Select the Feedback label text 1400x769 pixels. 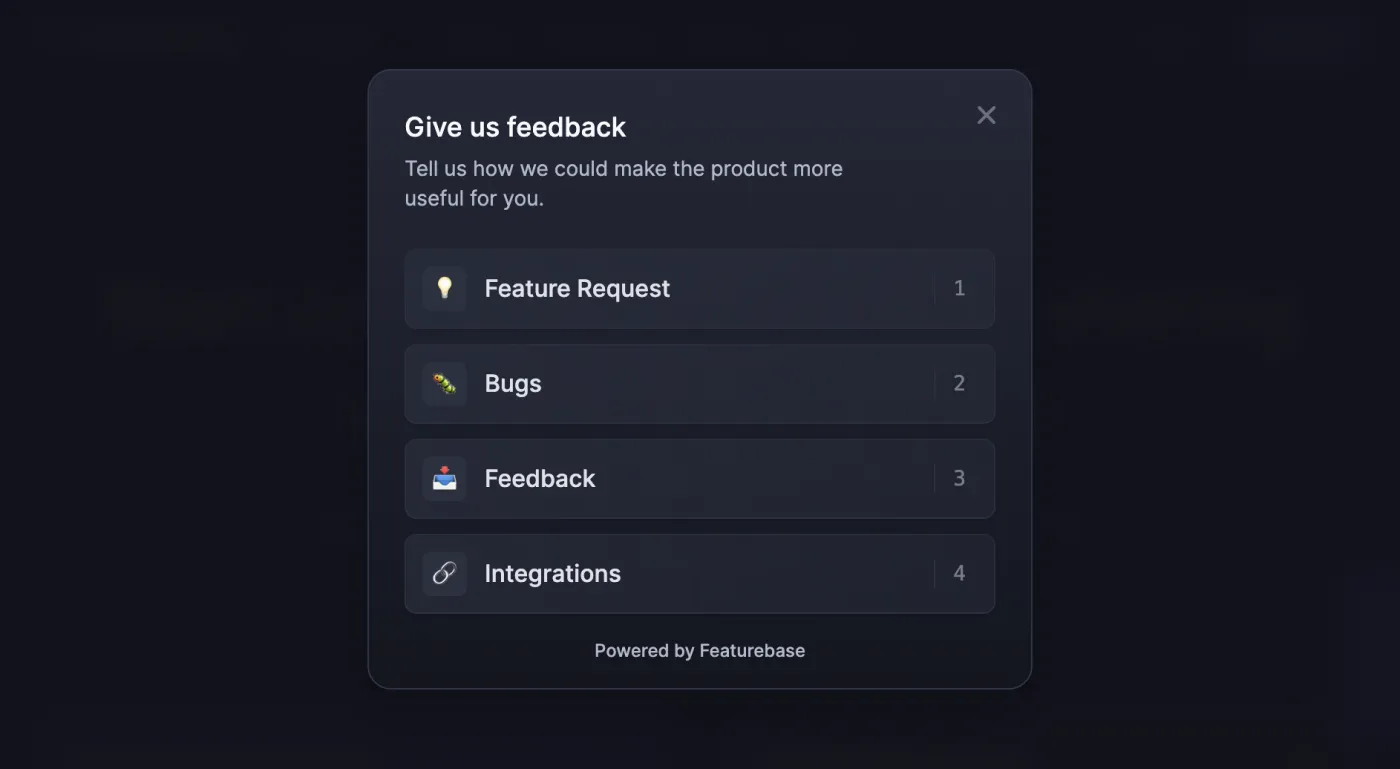coord(540,478)
